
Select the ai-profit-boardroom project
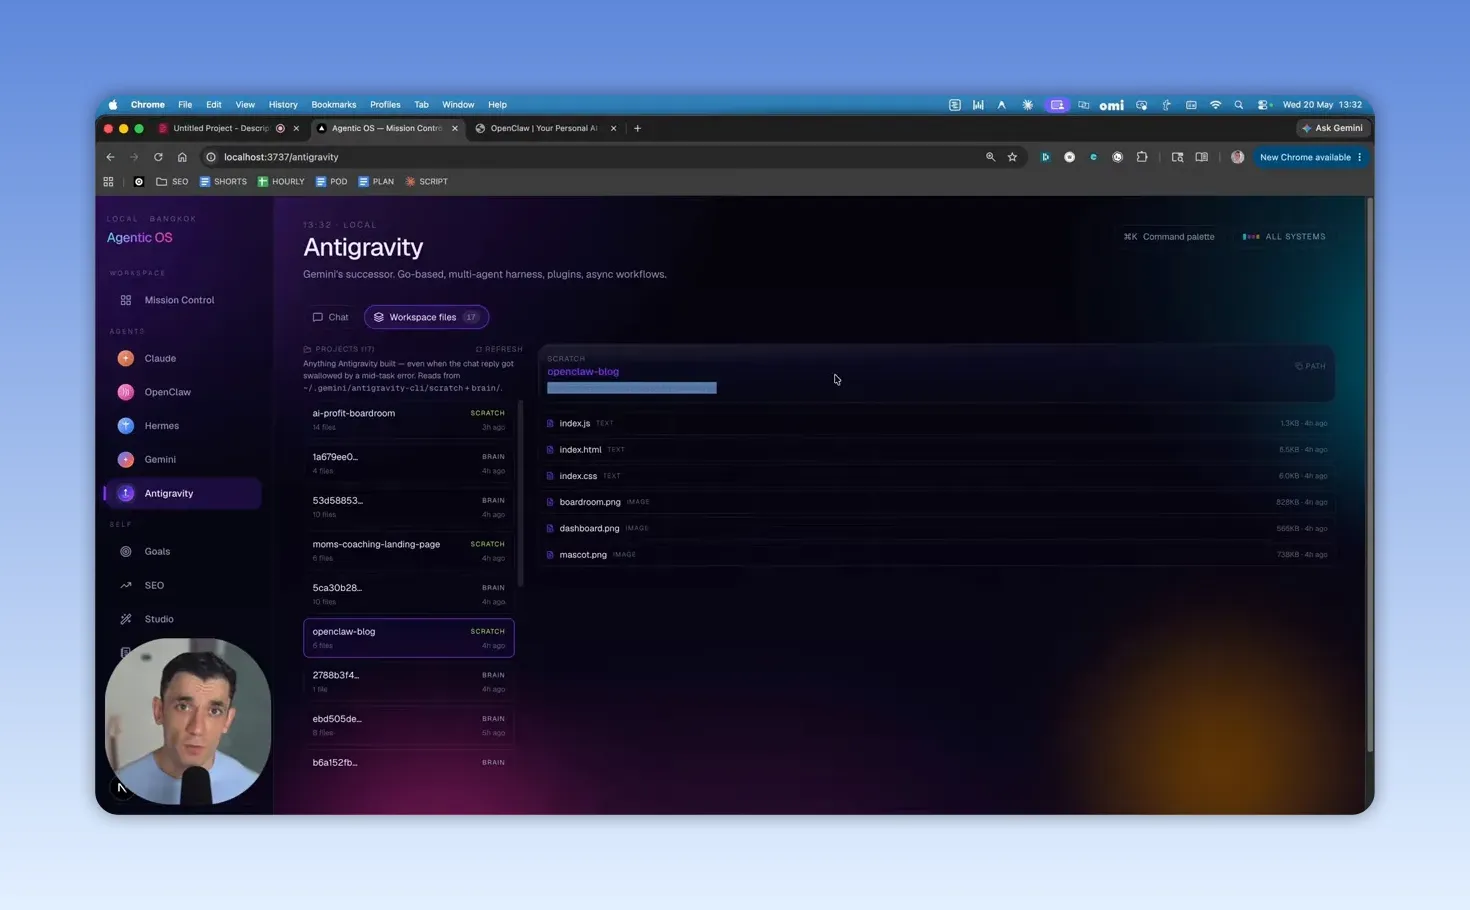tap(408, 420)
